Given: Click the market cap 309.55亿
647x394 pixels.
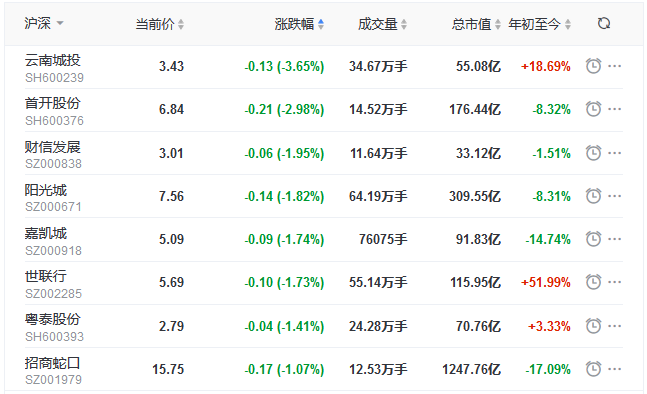Looking at the screenshot, I should [475, 196].
